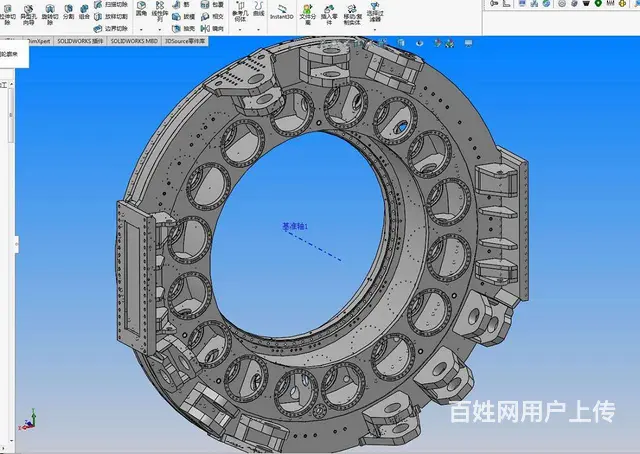Expand the dropdown arrow under Selection Filter (选择过滤器)
Image resolution: width=640 pixels, height=454 pixels.
pos(374,30)
